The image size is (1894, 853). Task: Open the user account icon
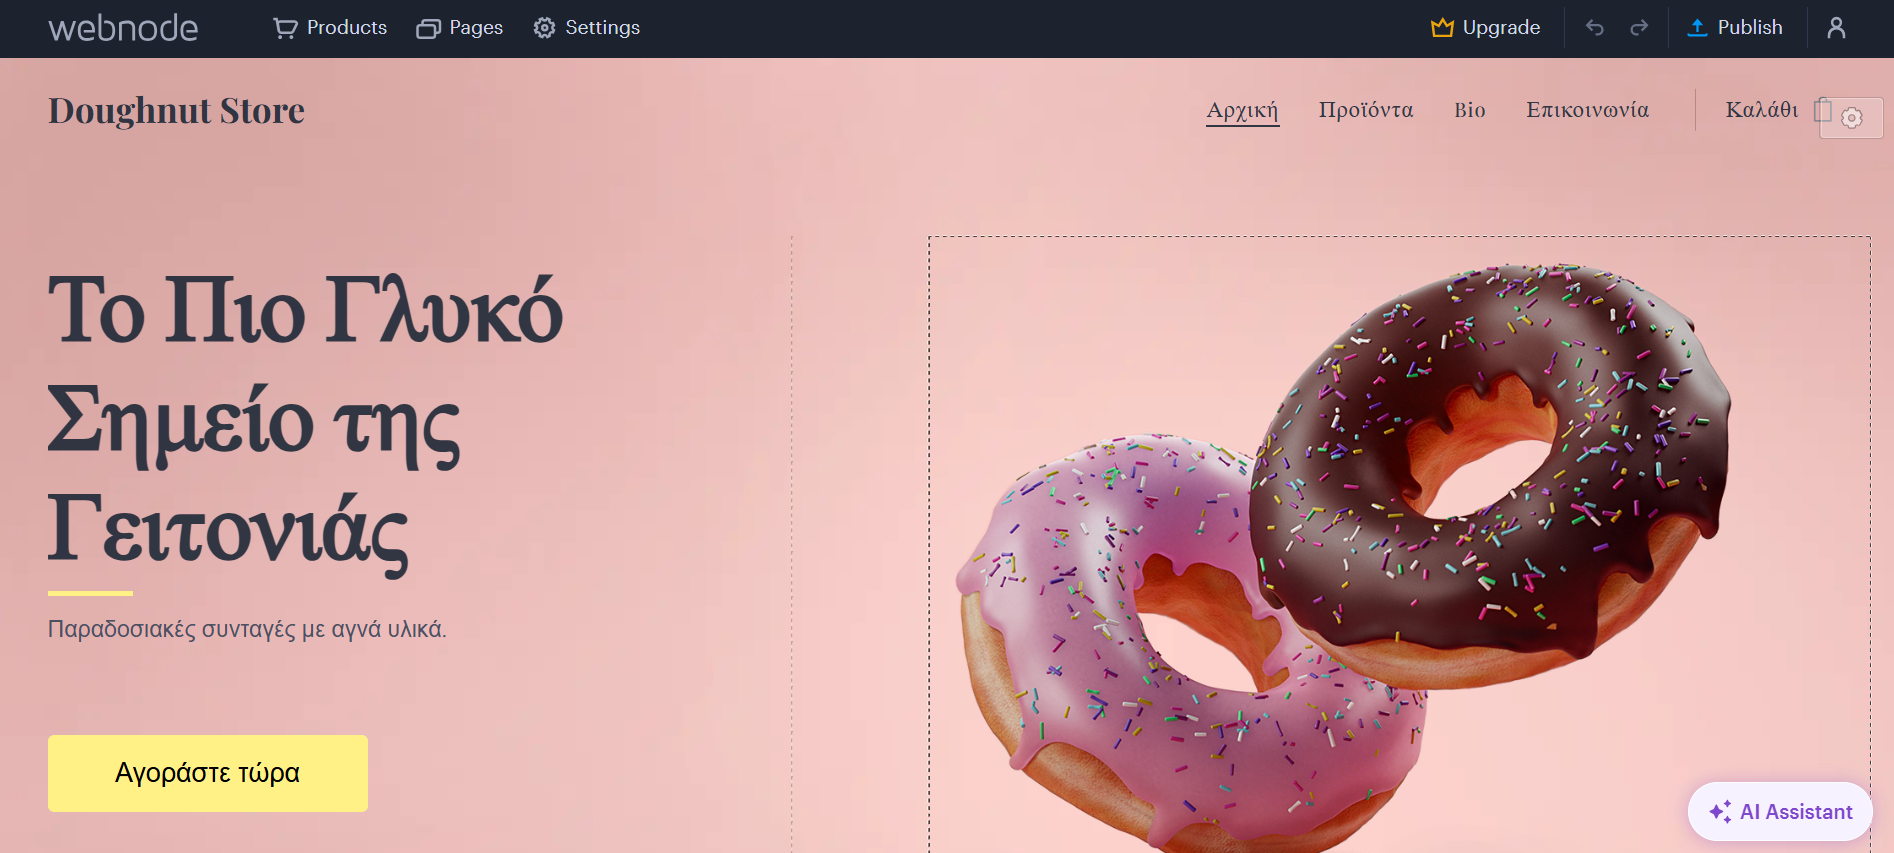click(x=1836, y=28)
